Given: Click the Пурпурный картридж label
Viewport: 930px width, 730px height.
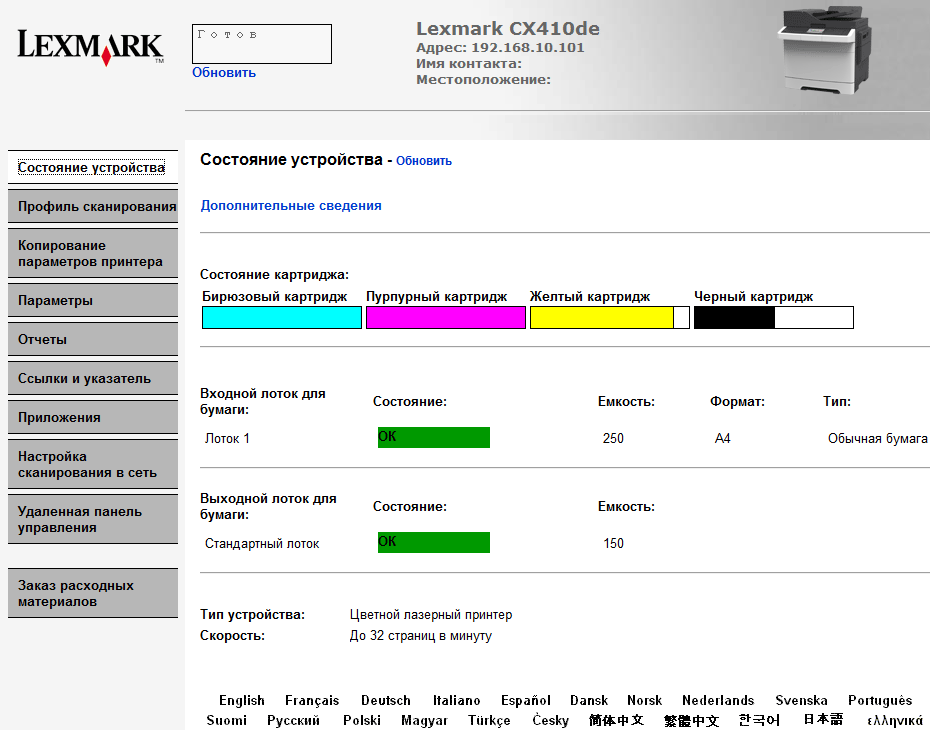Looking at the screenshot, I should [x=437, y=297].
